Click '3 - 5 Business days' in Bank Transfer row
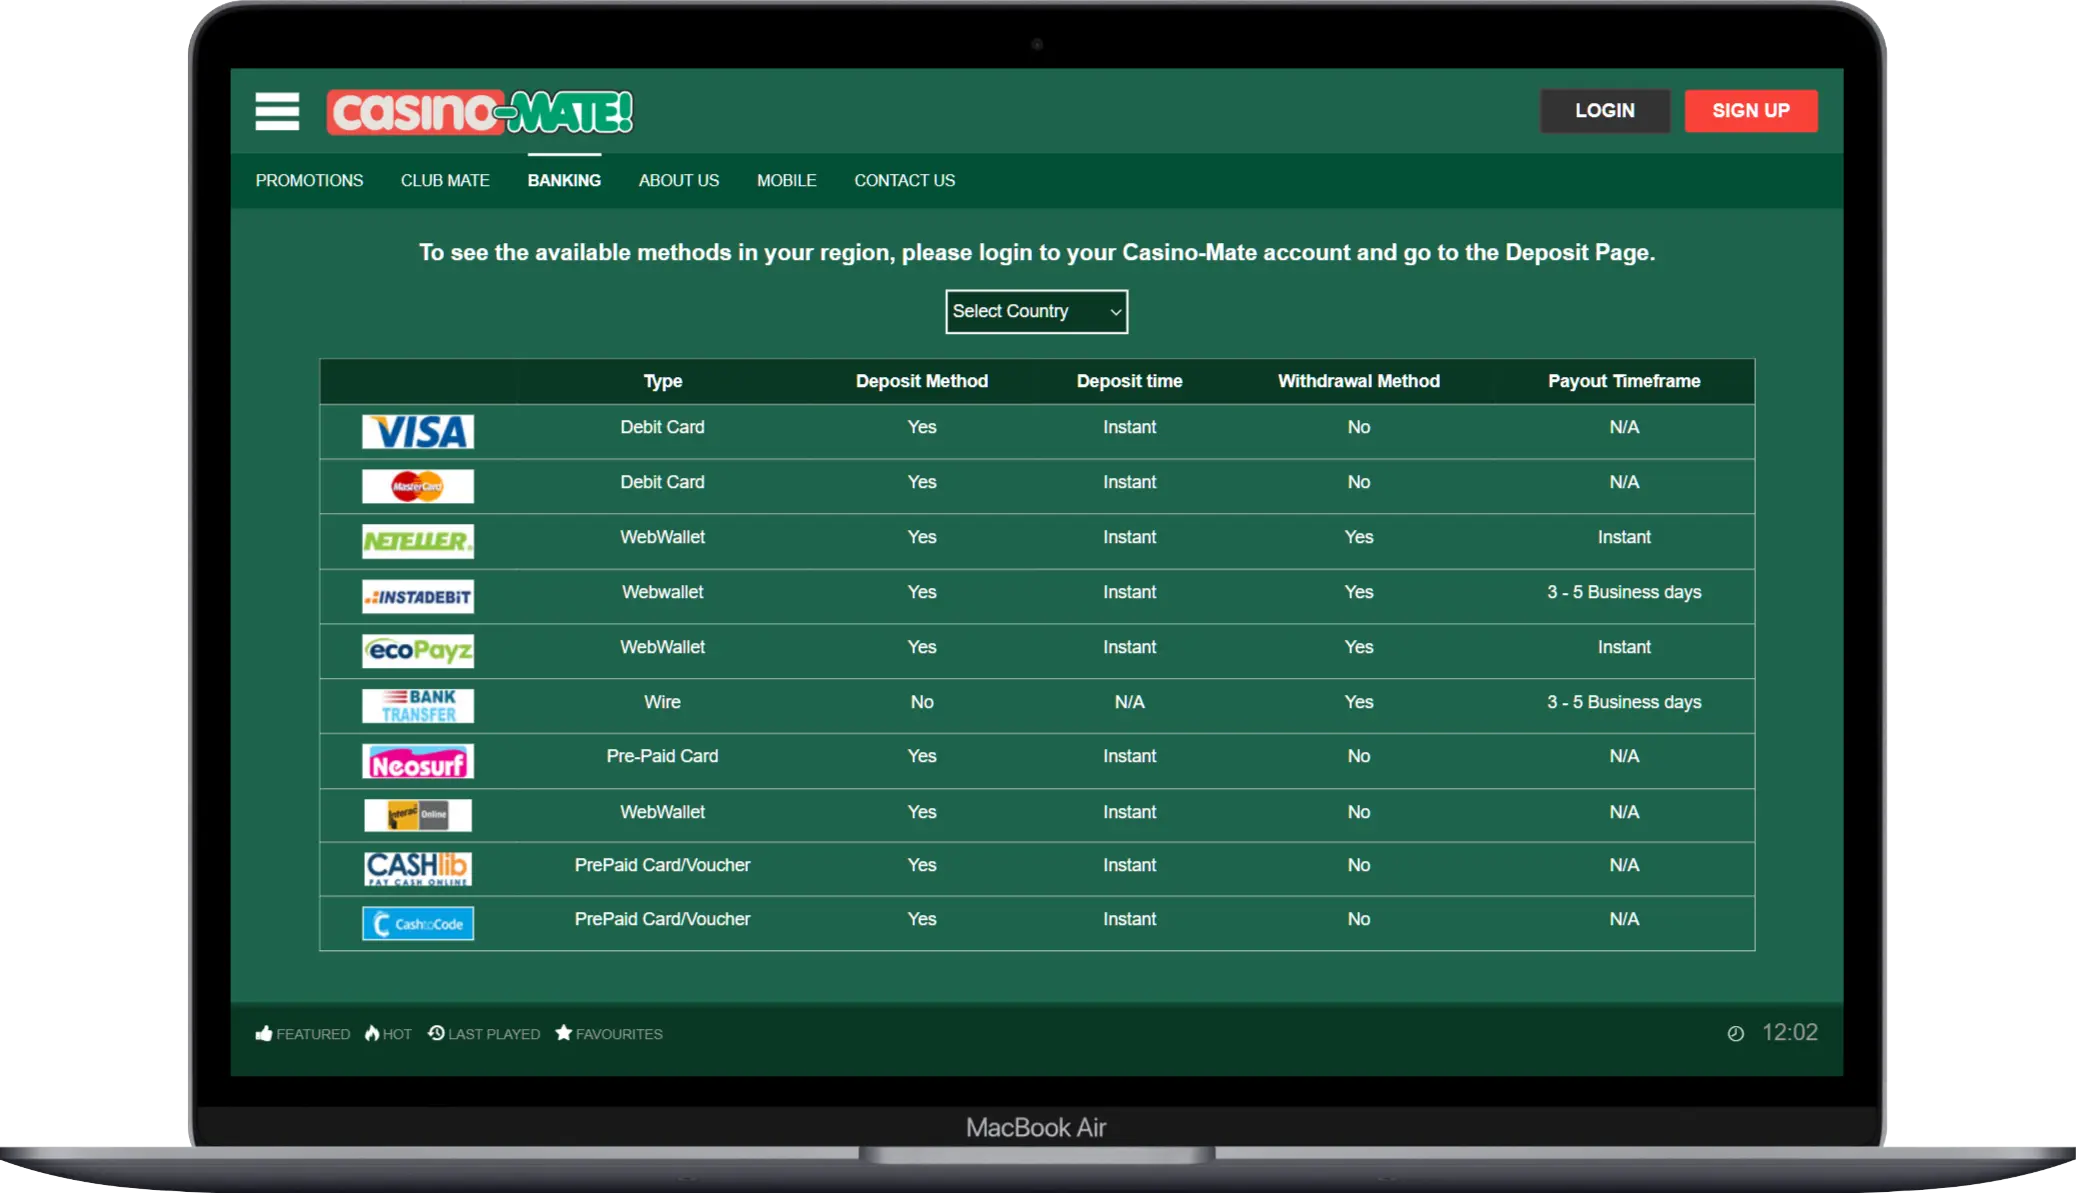Image resolution: width=2076 pixels, height=1193 pixels. click(1624, 702)
